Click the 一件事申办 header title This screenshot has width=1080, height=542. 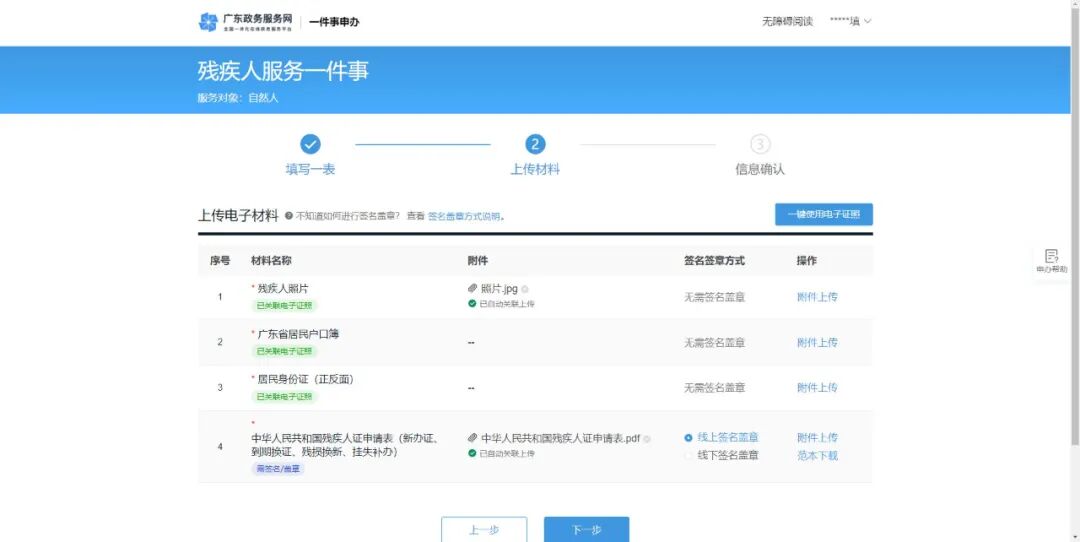pyautogui.click(x=334, y=22)
